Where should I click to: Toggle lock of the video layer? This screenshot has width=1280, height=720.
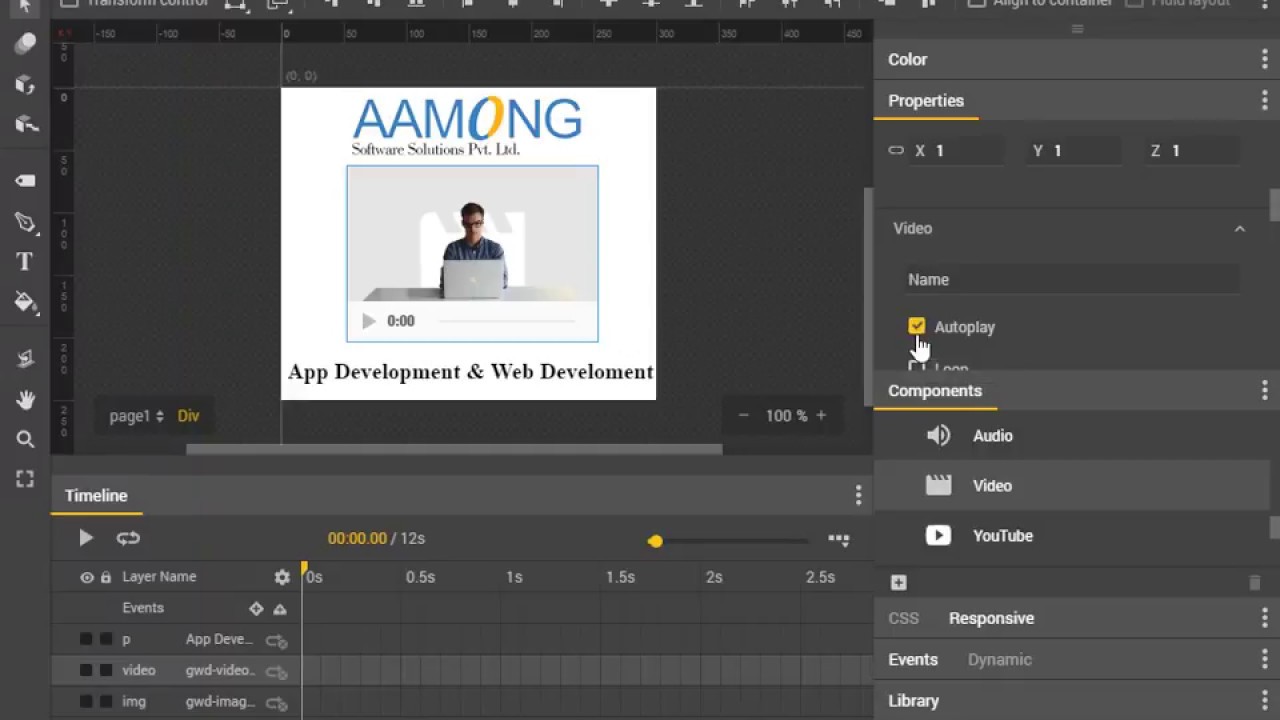tap(106, 670)
